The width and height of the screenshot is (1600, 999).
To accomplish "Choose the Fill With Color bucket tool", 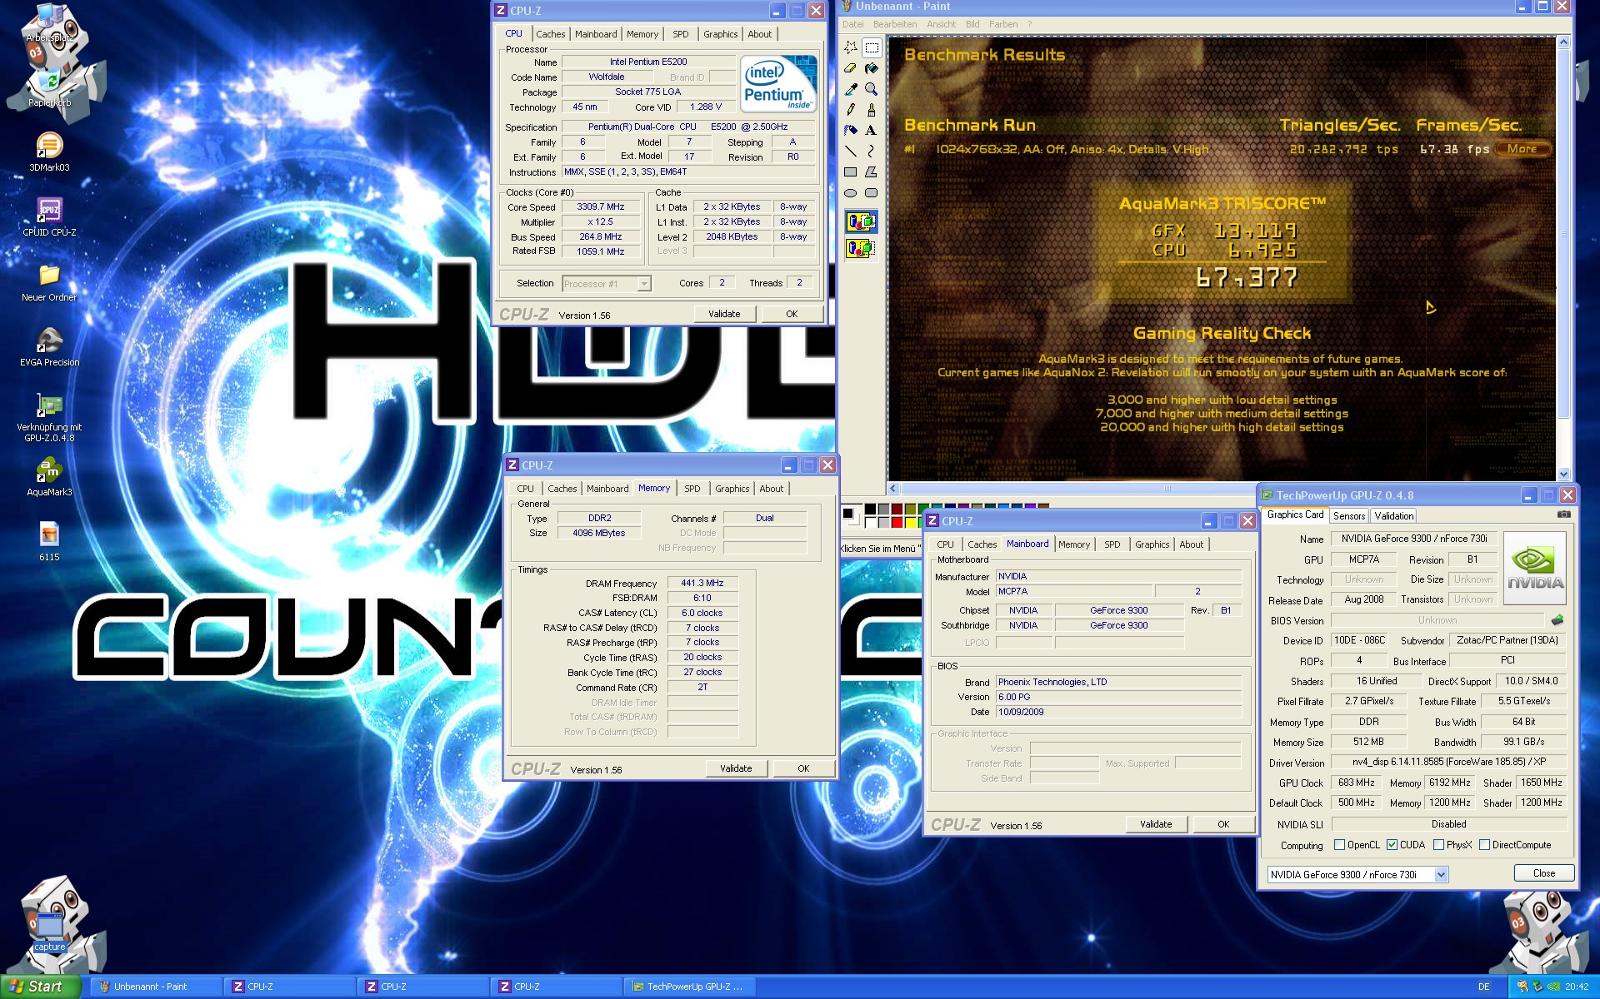I will coord(871,68).
